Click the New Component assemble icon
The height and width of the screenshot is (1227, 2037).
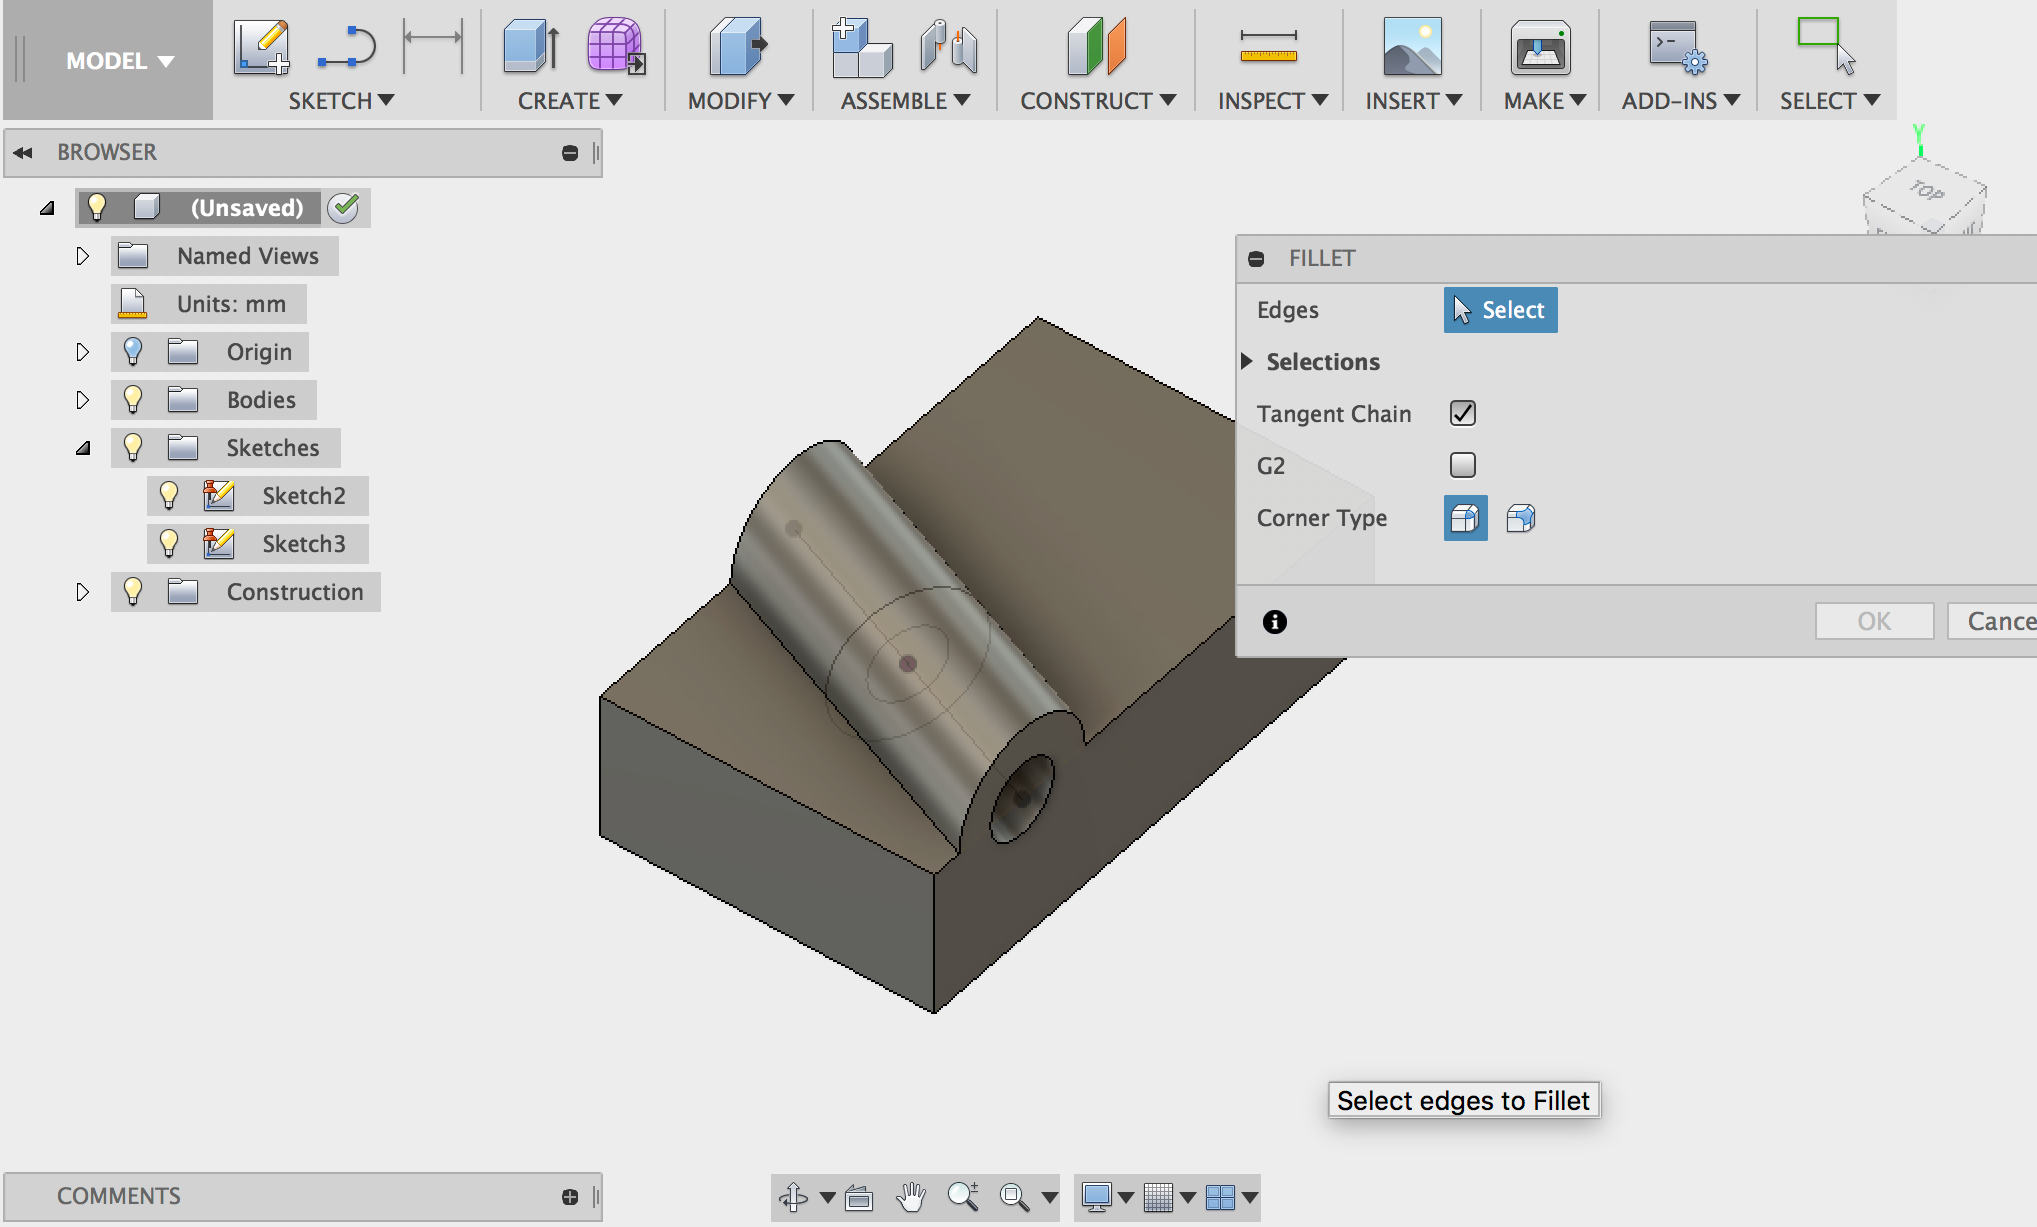point(861,46)
